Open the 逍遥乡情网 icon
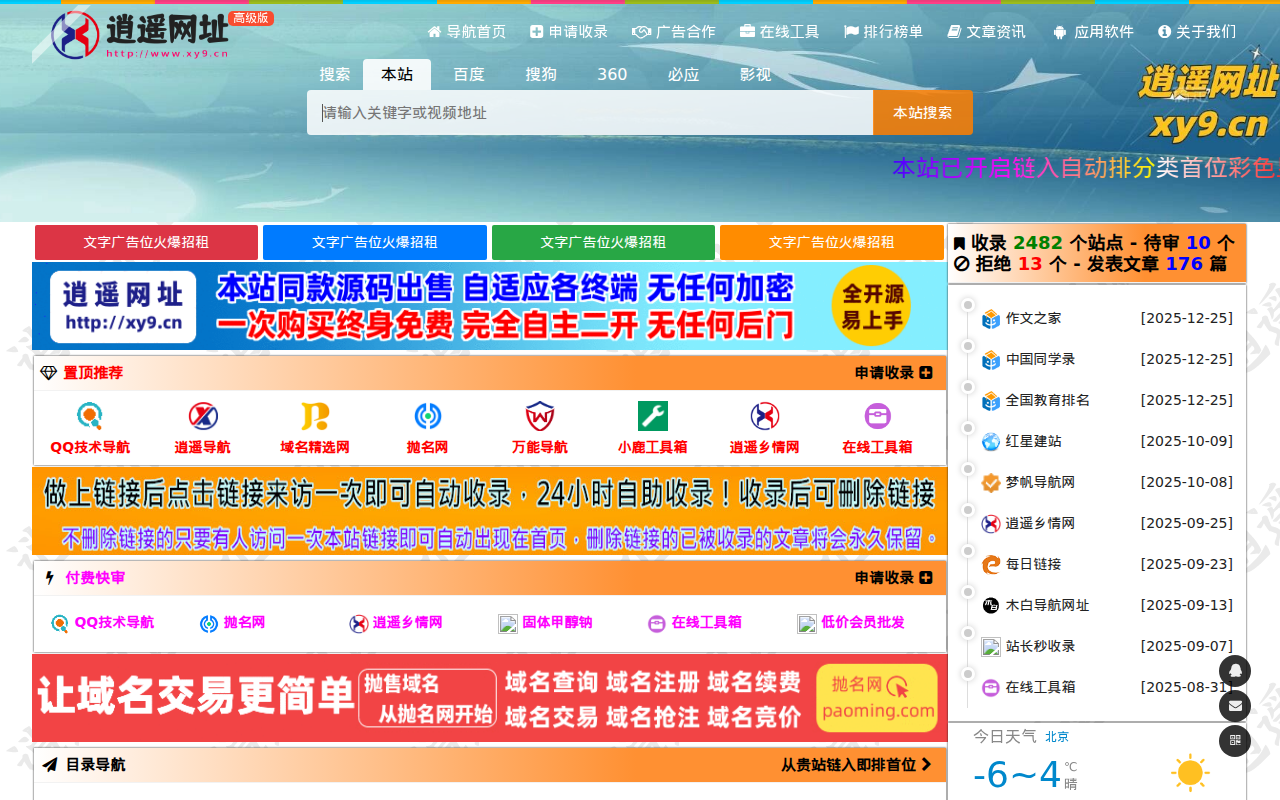 [x=765, y=415]
